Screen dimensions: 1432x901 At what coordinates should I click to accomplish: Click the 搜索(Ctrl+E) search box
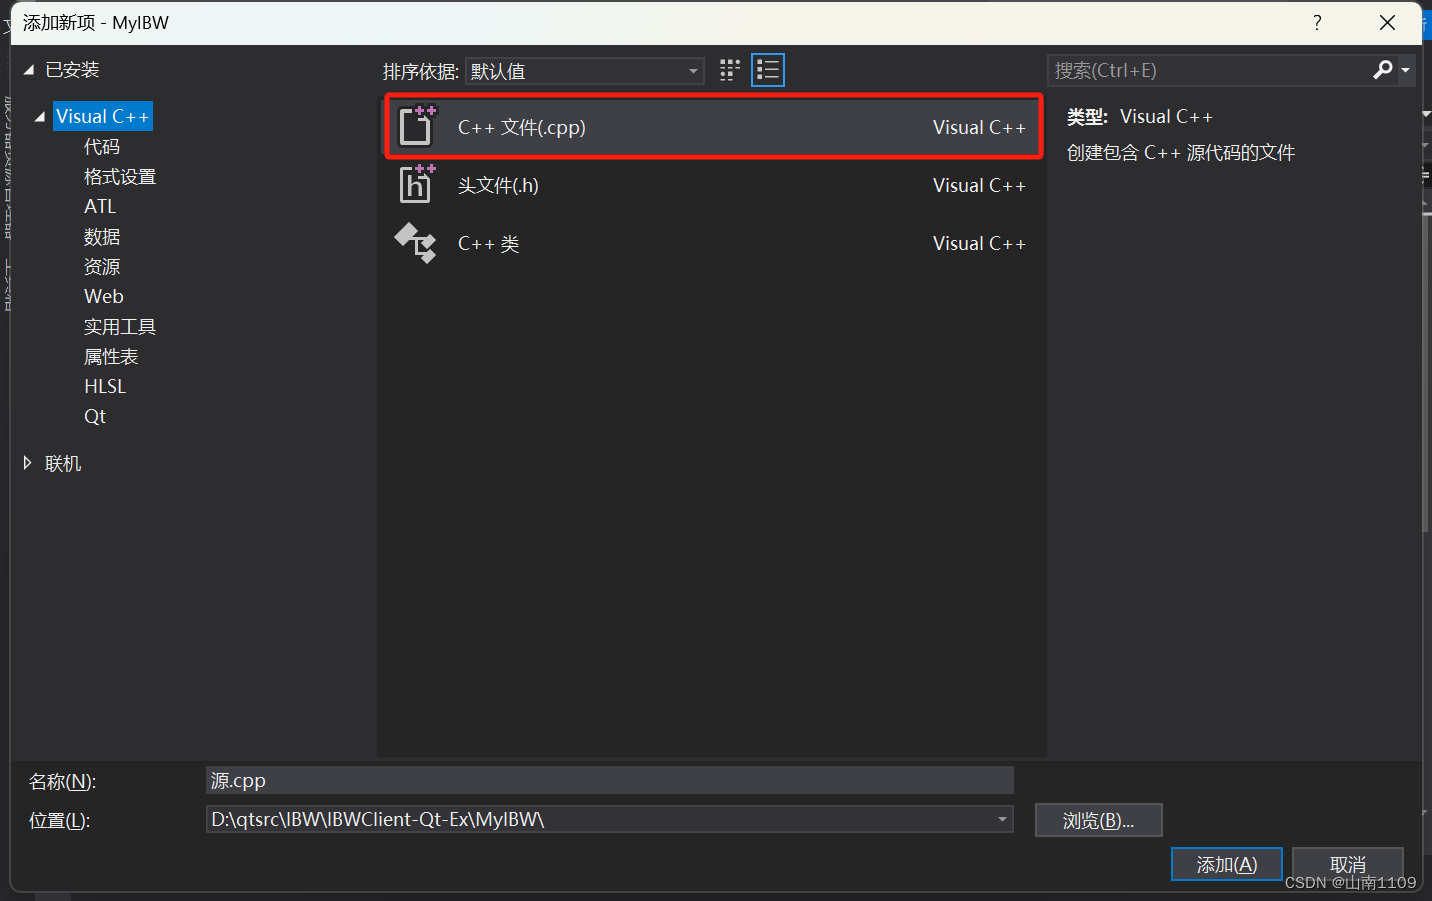[1208, 70]
